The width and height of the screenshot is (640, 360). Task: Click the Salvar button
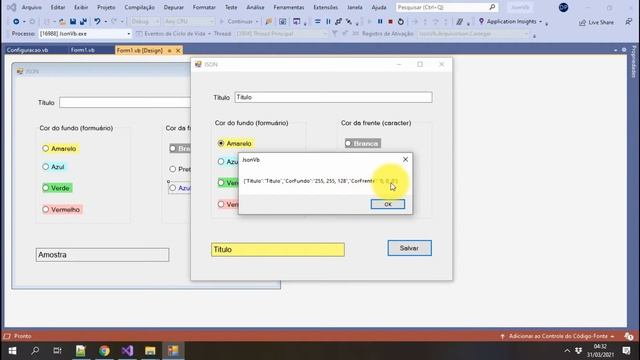click(x=409, y=248)
